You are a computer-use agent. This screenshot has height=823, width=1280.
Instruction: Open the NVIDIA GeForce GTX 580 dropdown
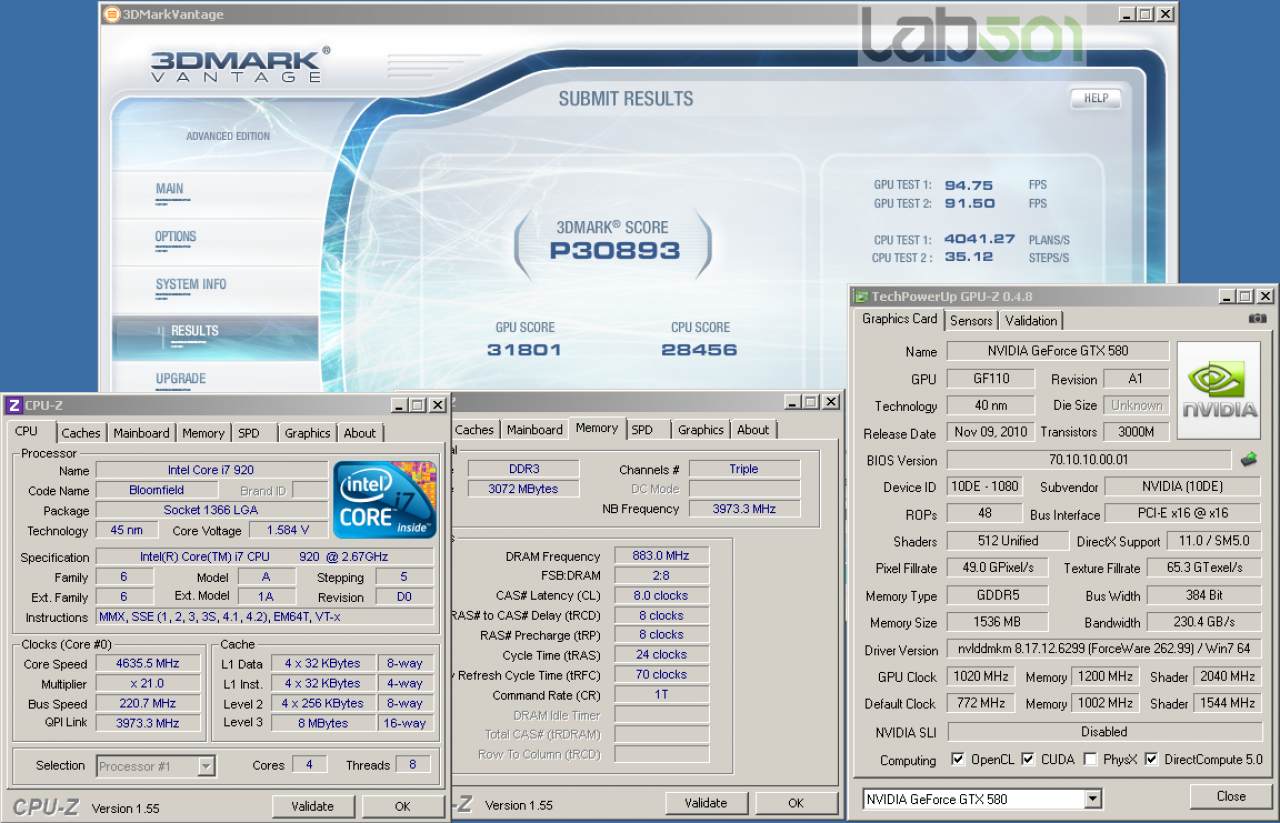[982, 799]
